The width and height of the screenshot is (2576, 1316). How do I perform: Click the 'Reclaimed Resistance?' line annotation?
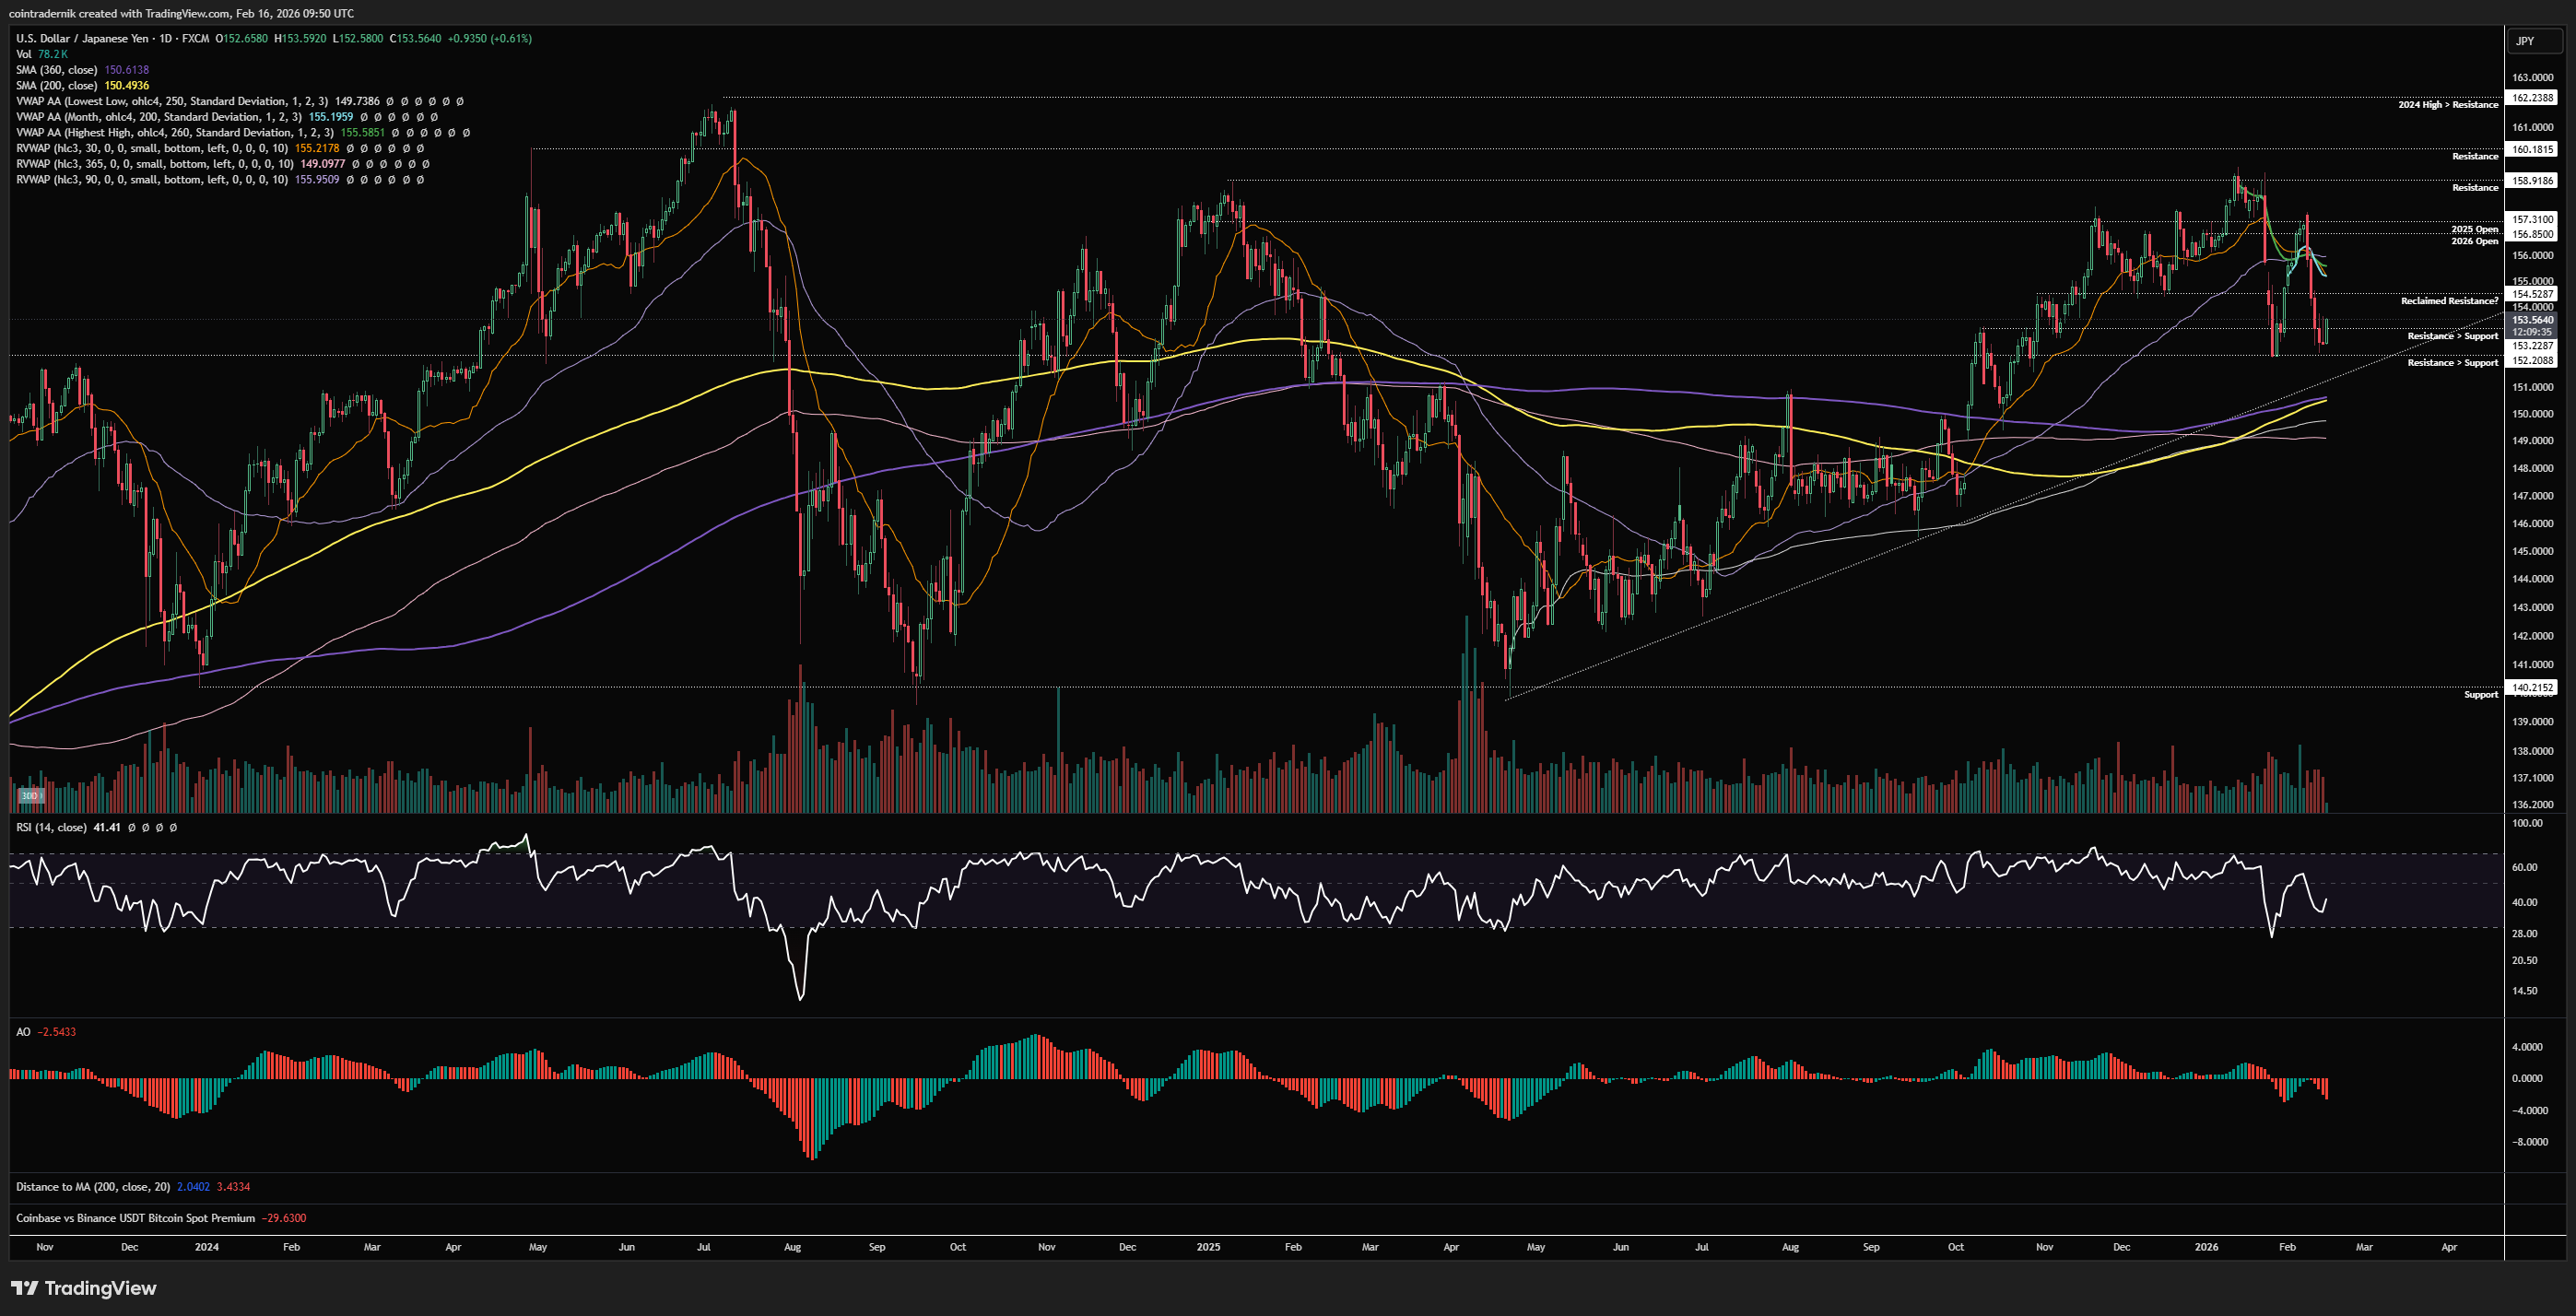[2448, 301]
